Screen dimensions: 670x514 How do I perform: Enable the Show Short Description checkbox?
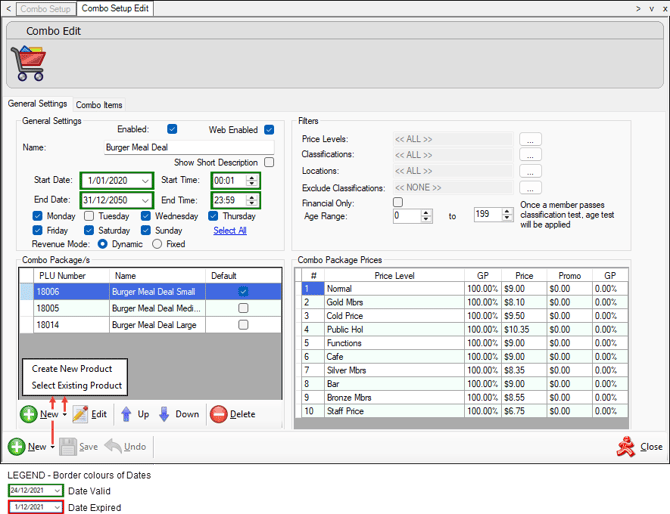(269, 162)
